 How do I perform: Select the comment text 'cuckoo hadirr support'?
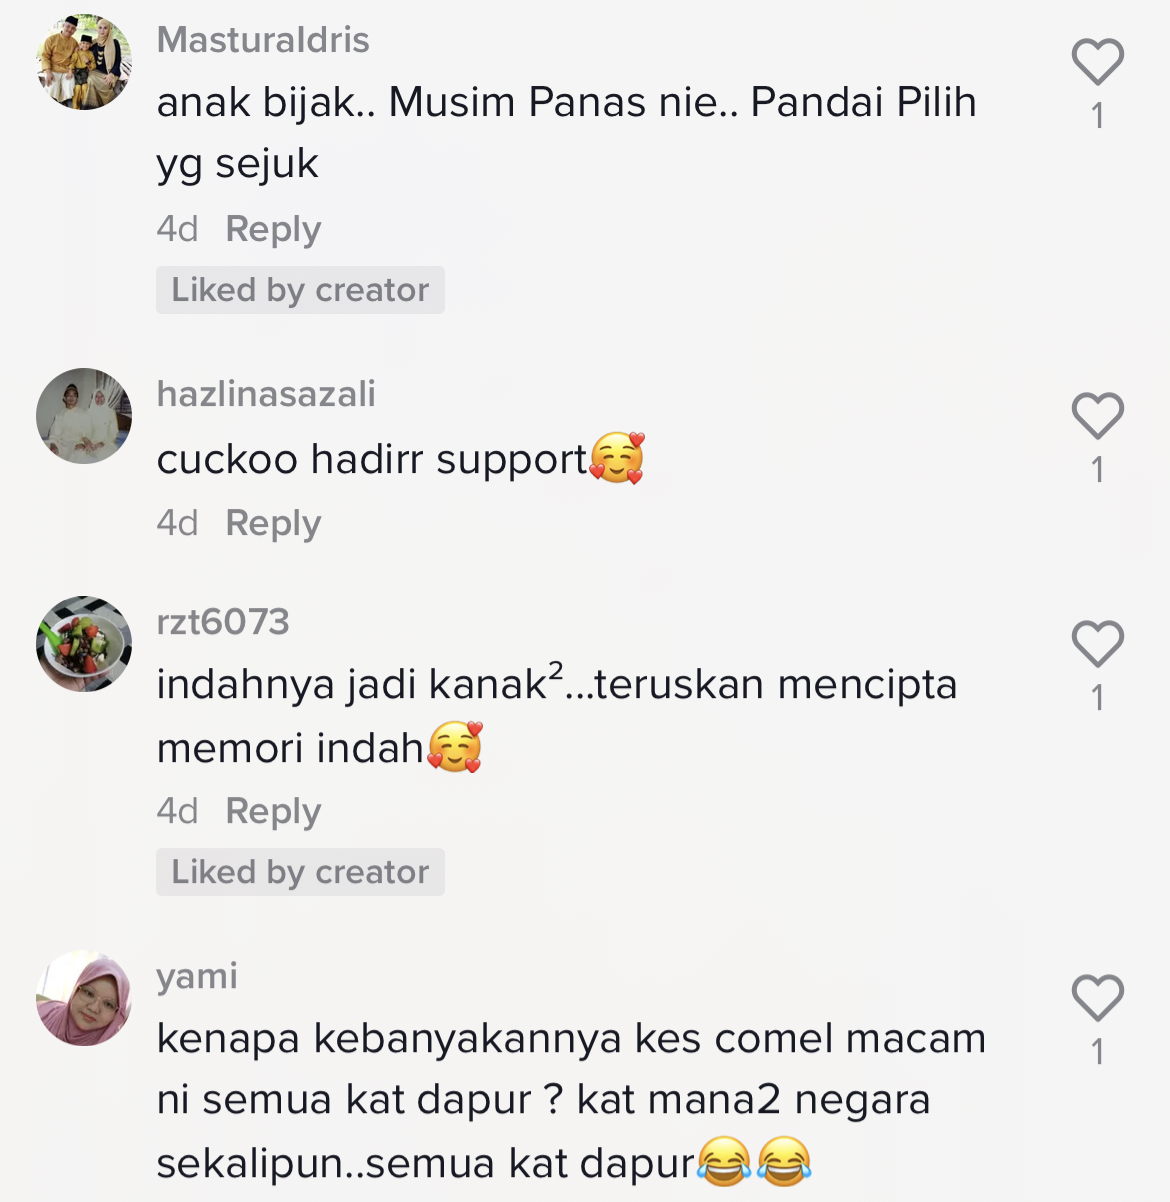pyautogui.click(x=372, y=460)
